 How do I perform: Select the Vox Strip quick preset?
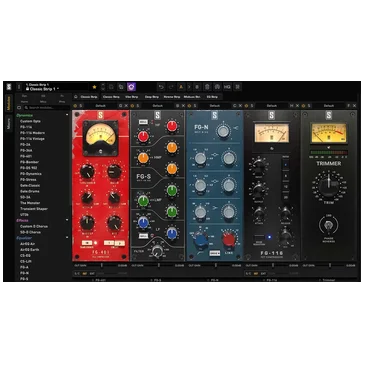click(x=131, y=97)
